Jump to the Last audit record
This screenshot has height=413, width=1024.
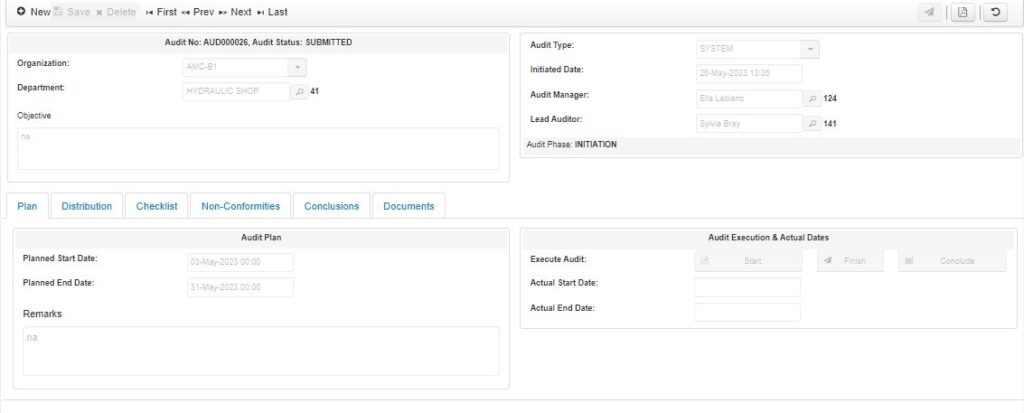coord(272,12)
